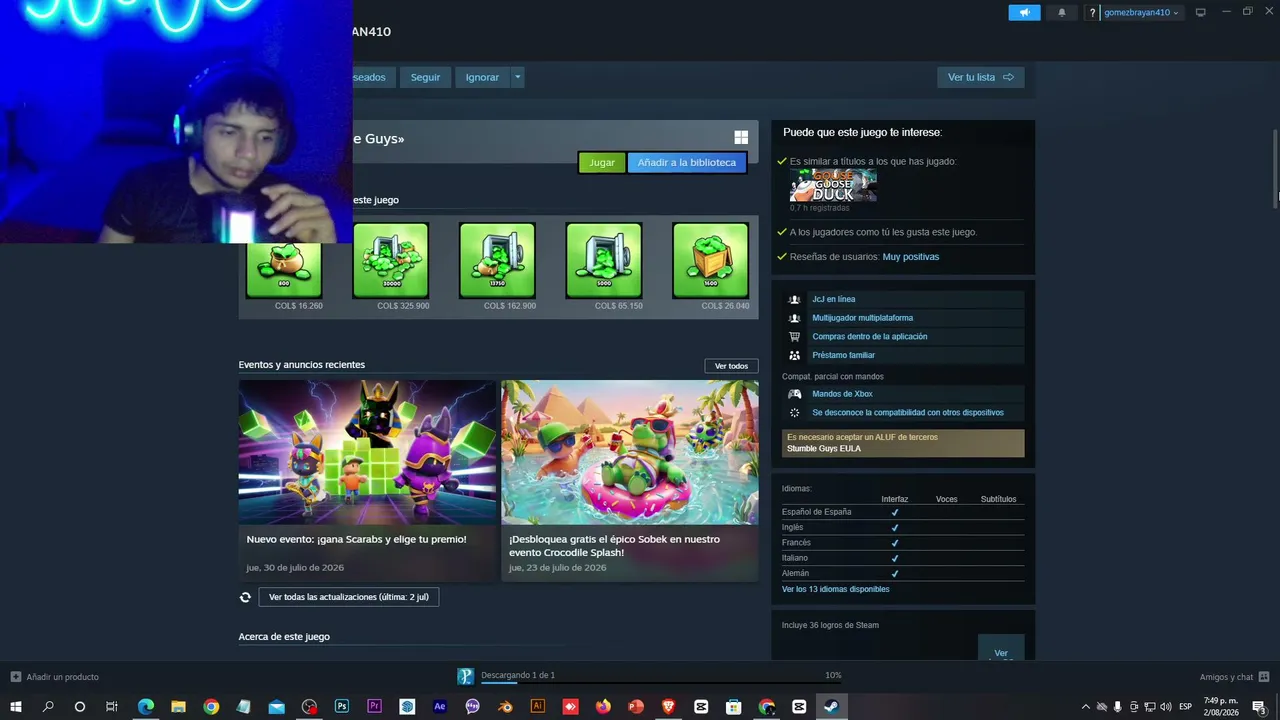Open '¡Desbloquea gratis el épico Sobek' headline

pos(614,545)
